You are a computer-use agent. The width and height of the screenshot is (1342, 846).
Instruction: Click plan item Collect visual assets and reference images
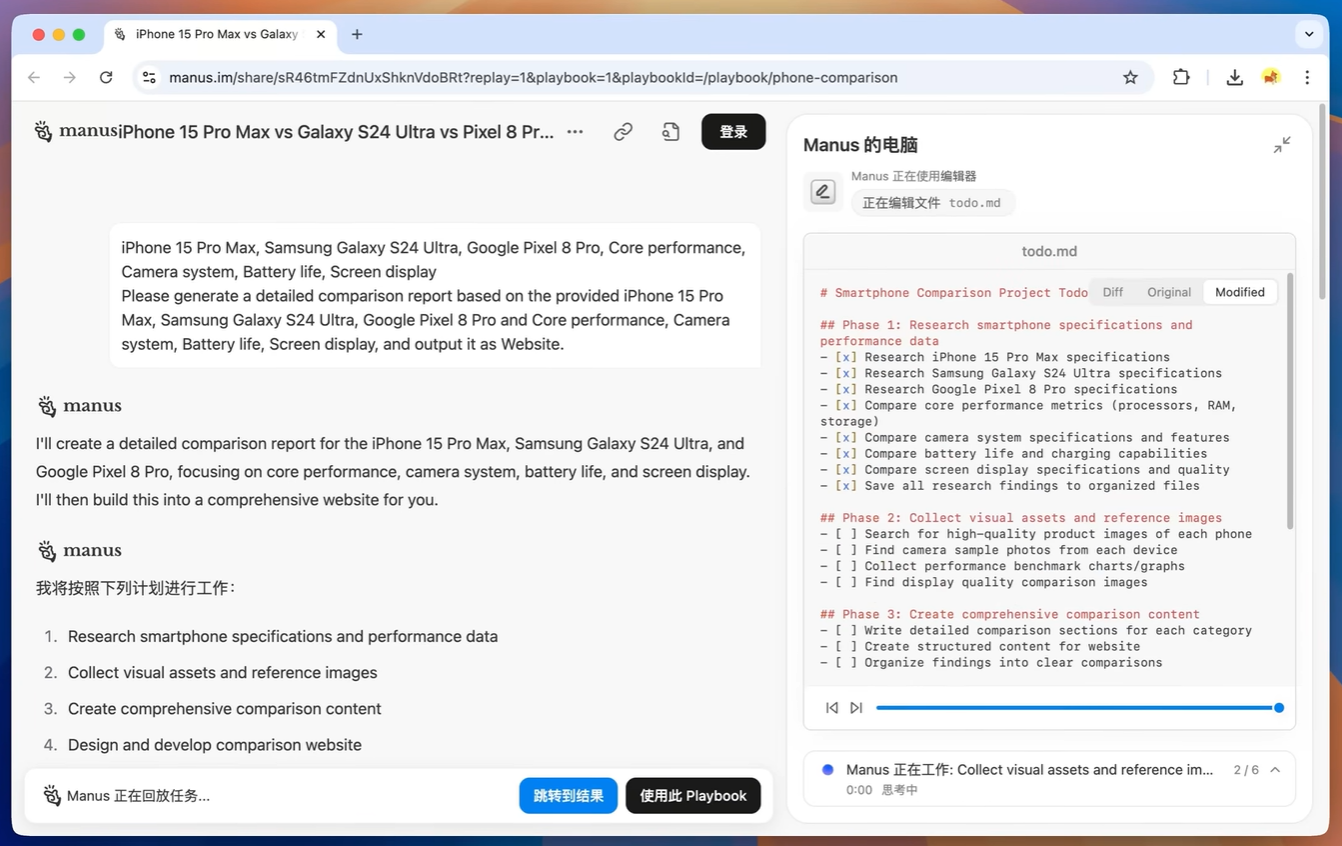click(x=222, y=673)
